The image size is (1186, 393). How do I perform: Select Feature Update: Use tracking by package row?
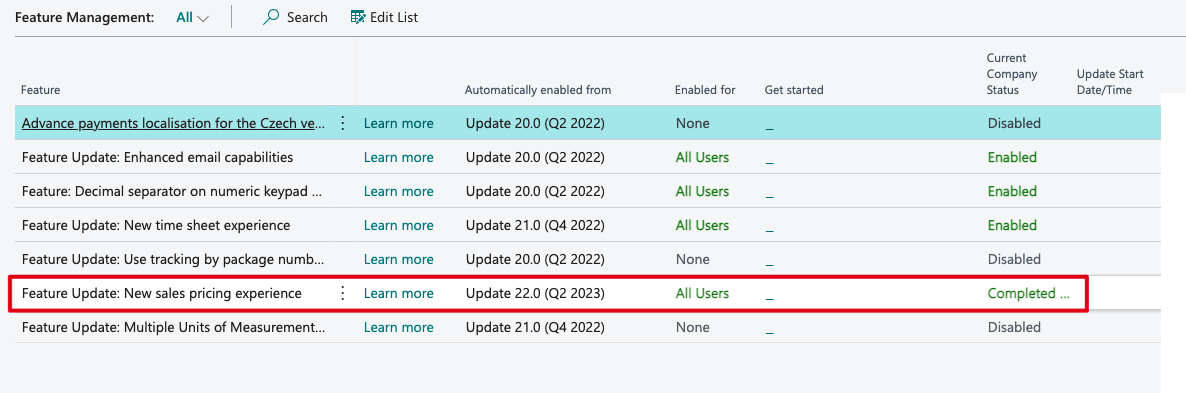tap(173, 259)
